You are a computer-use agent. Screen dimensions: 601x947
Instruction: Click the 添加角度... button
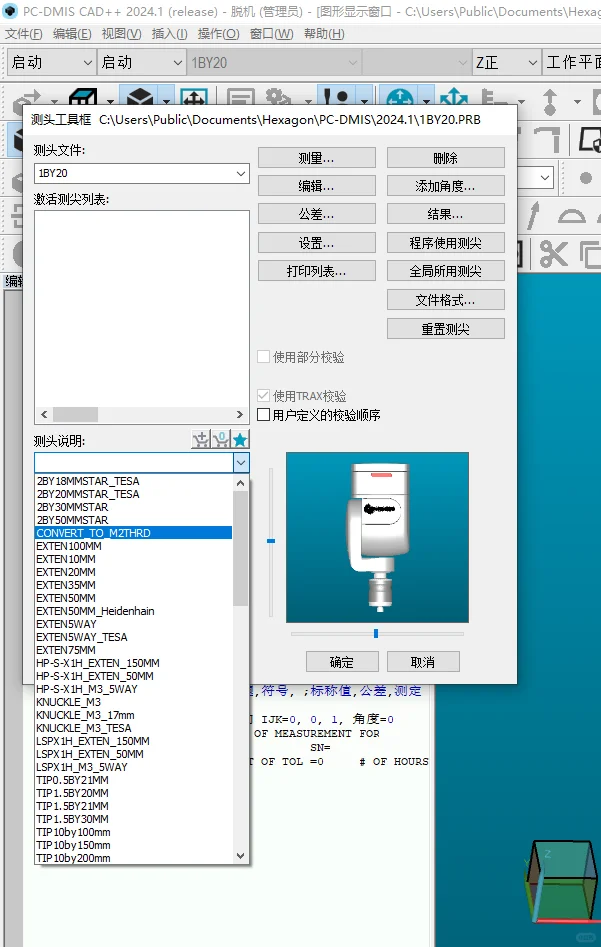click(446, 186)
